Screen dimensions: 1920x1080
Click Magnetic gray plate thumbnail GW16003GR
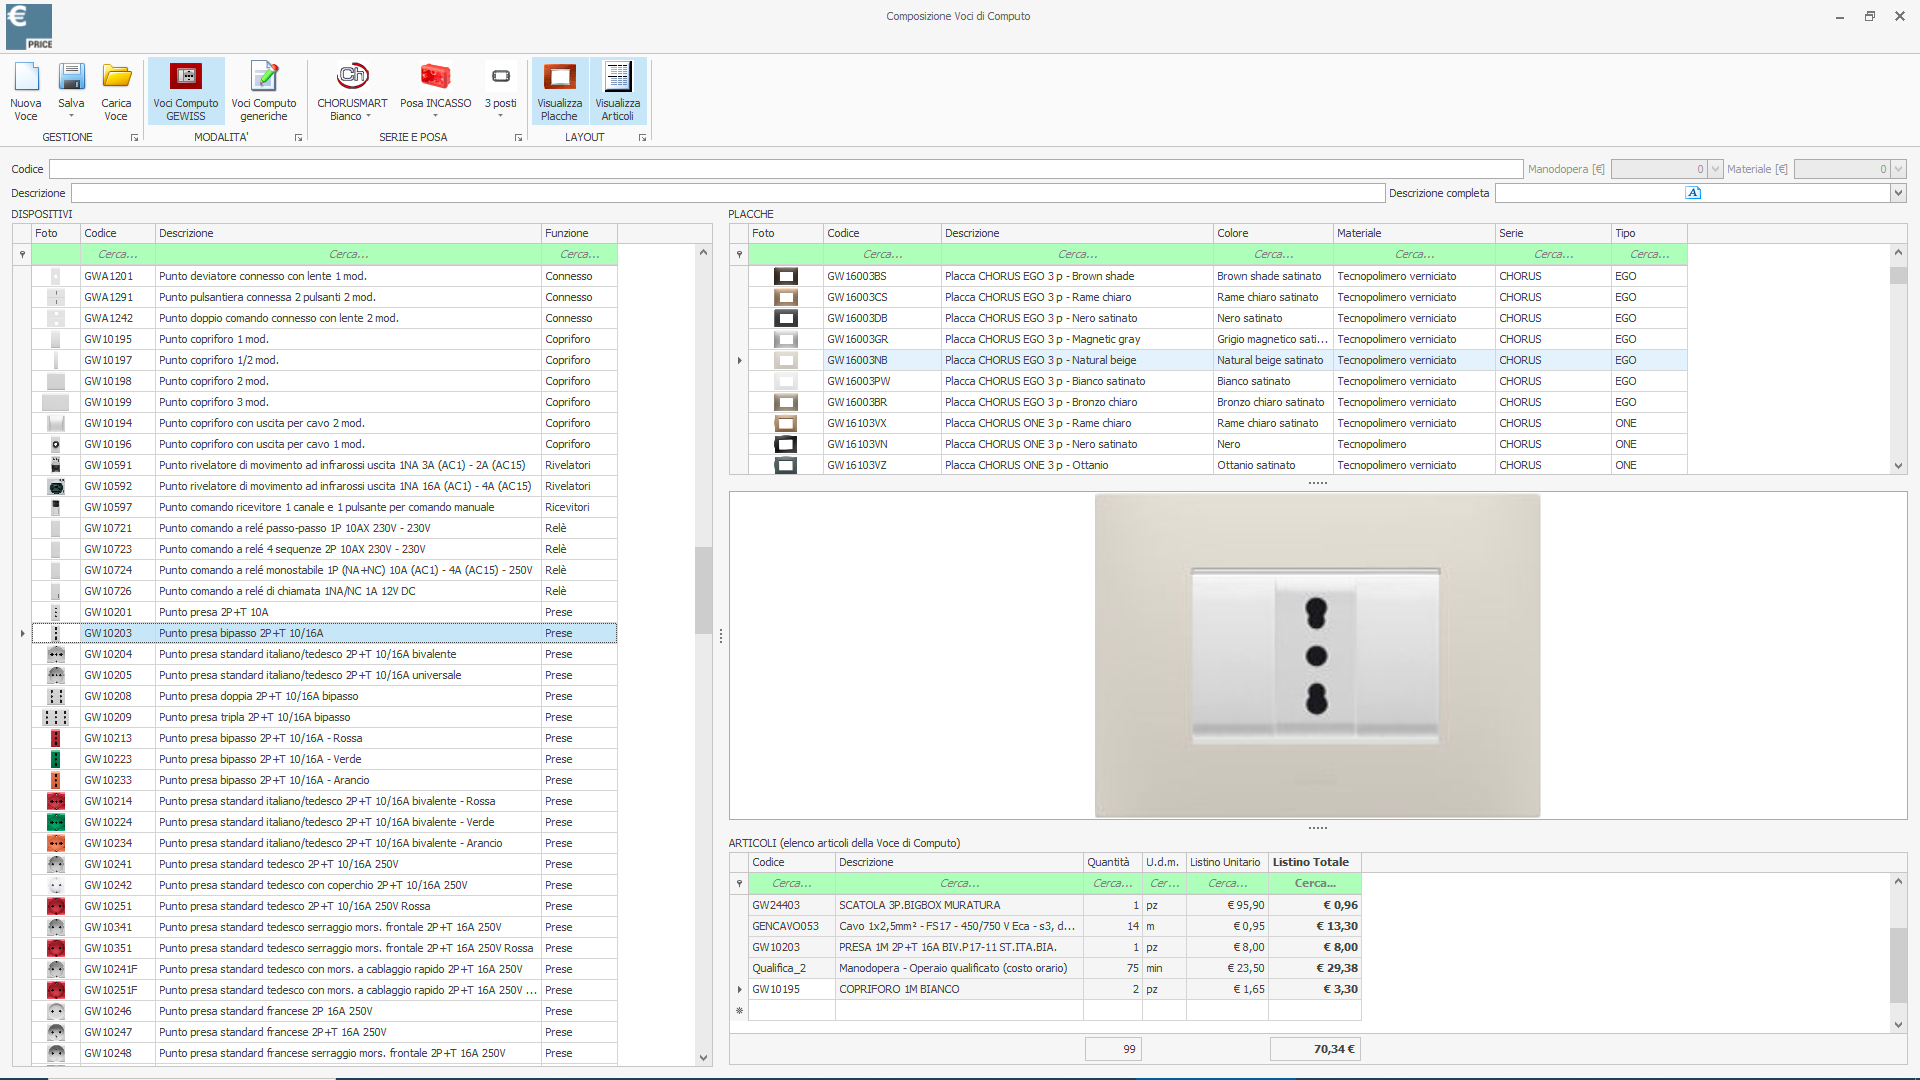[786, 339]
